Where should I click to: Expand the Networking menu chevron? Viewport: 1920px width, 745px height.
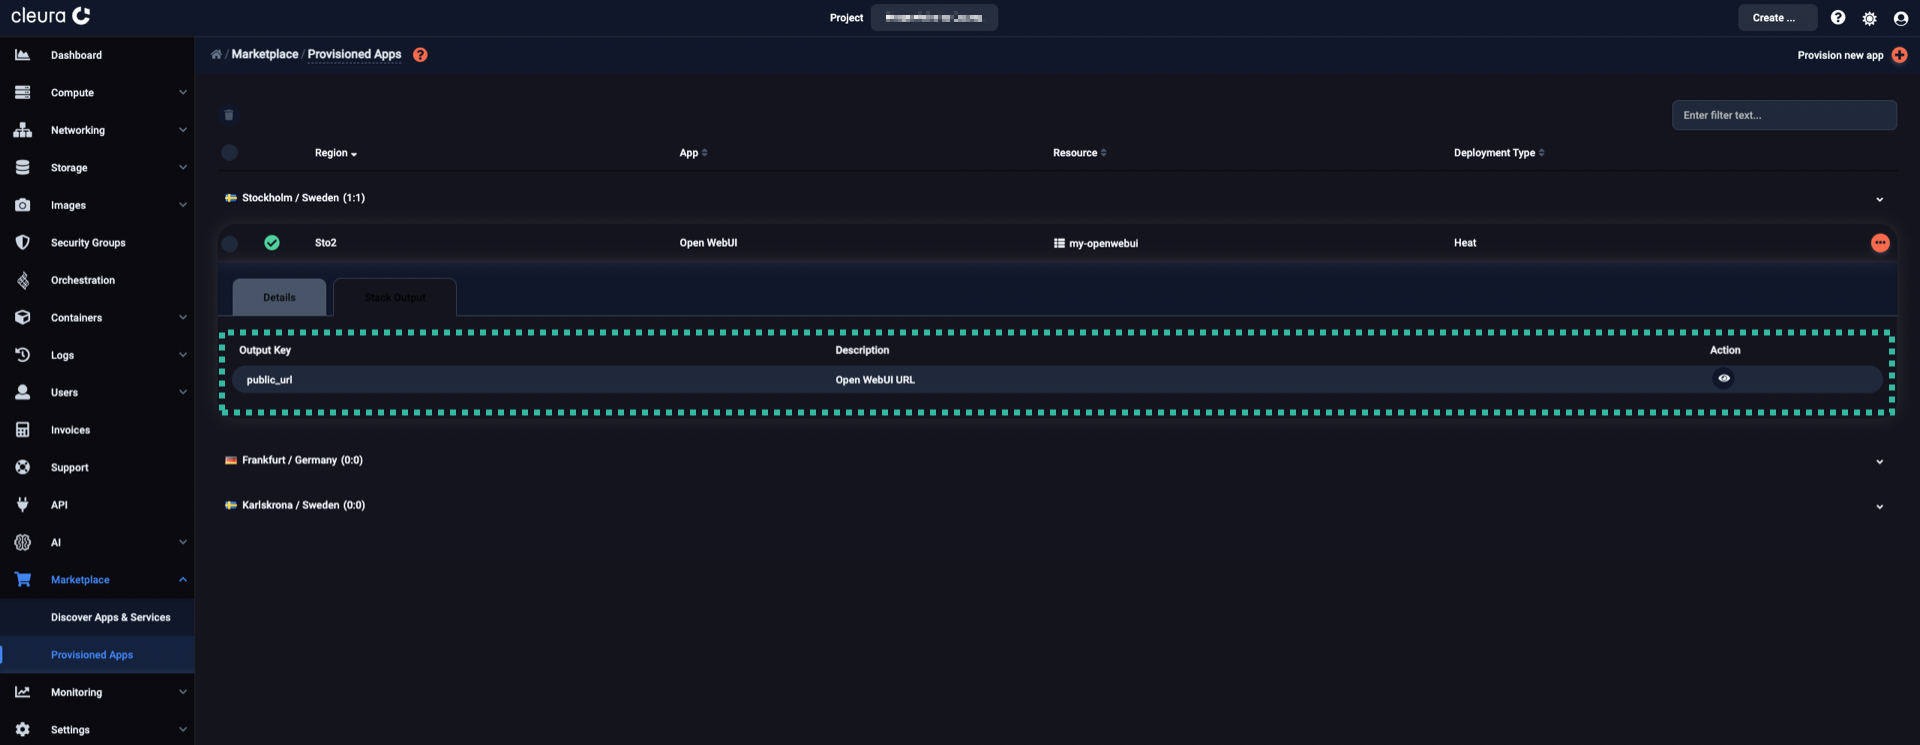(x=183, y=130)
